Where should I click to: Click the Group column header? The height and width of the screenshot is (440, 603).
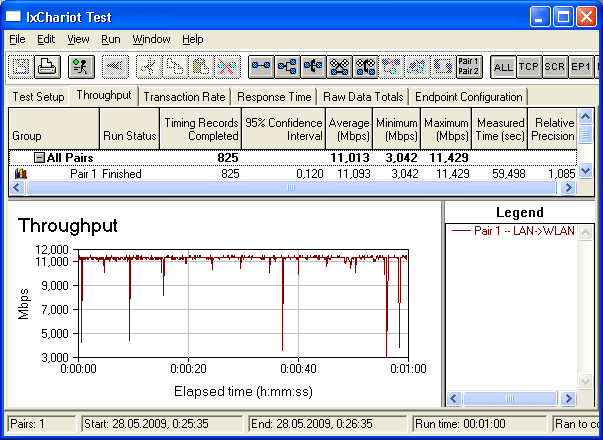(x=54, y=129)
